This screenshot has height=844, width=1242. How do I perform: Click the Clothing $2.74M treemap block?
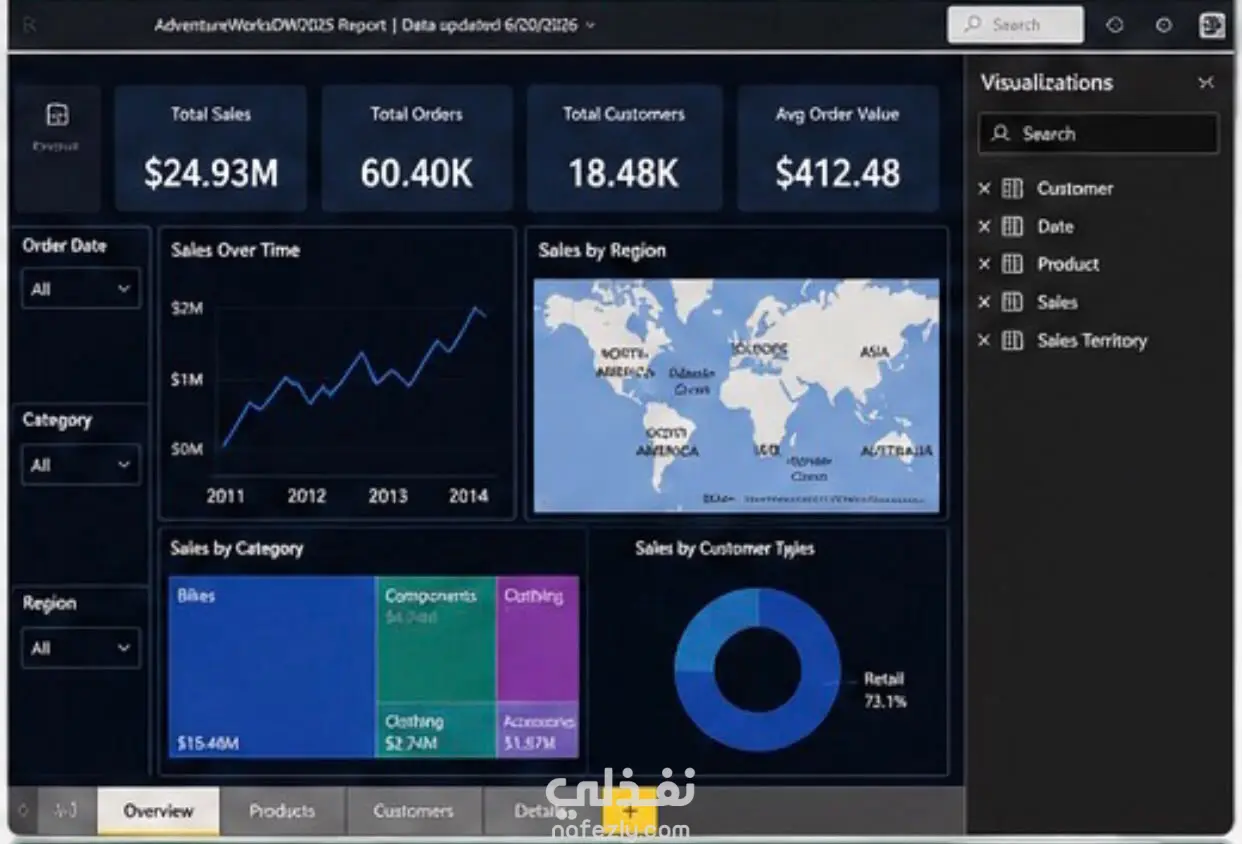pyautogui.click(x=436, y=731)
